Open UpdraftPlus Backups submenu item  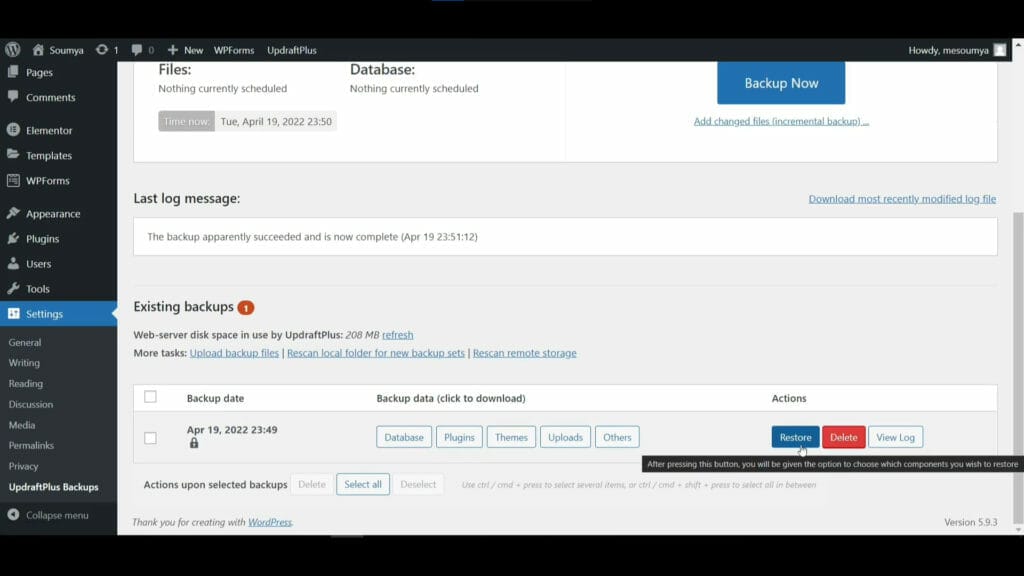(54, 487)
